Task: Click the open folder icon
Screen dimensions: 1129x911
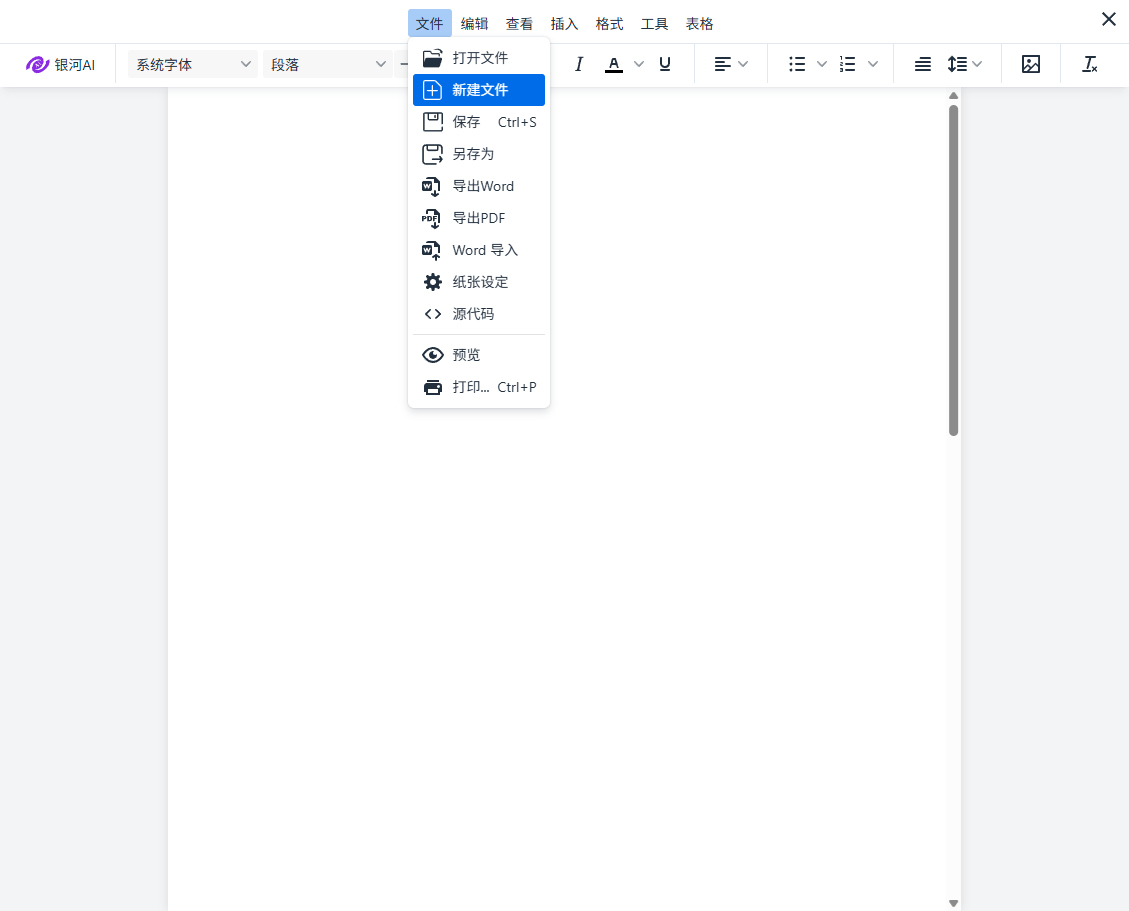Action: (432, 58)
